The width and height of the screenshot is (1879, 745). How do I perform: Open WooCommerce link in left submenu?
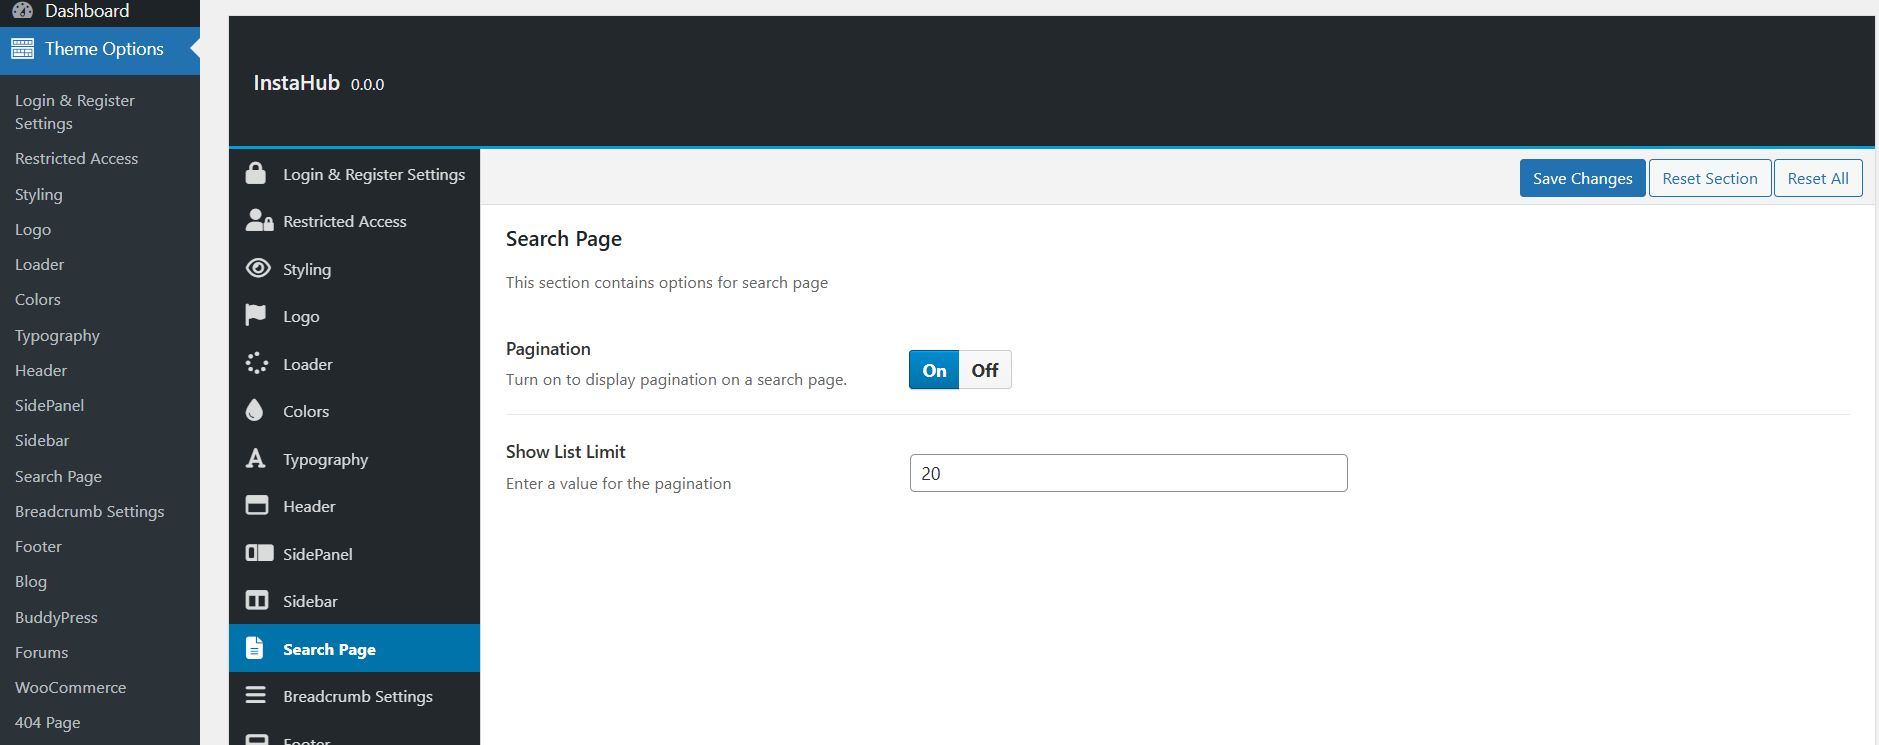pos(71,687)
